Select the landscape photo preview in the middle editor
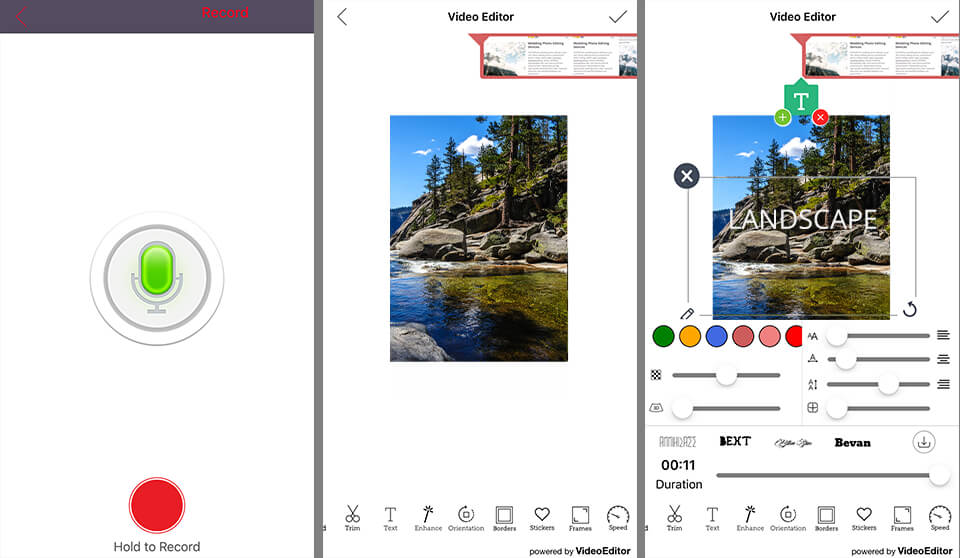The image size is (960, 558). (479, 238)
